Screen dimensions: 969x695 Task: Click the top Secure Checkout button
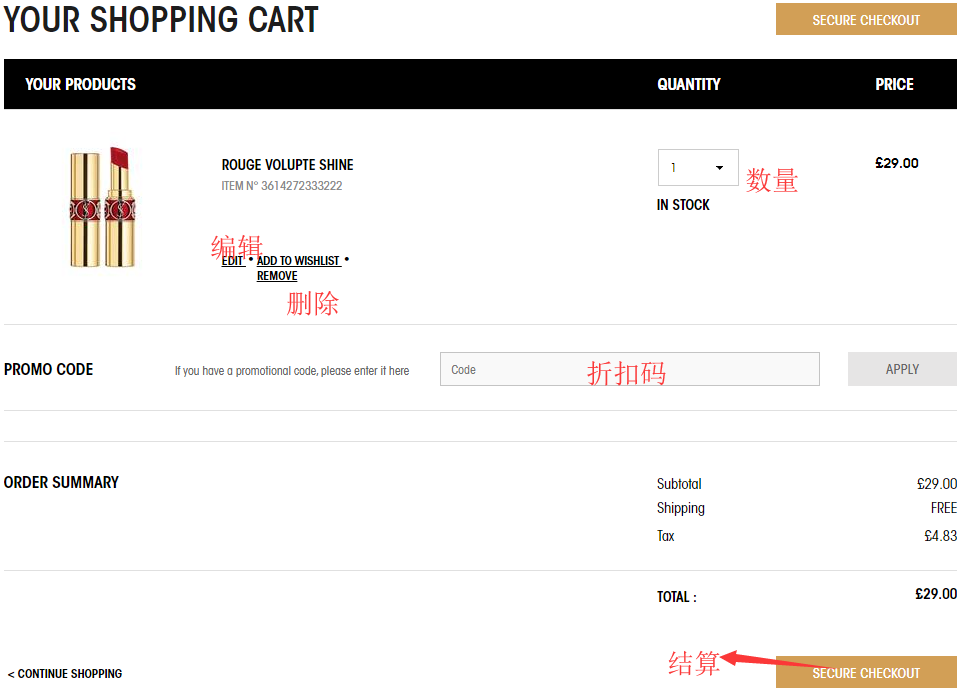click(866, 19)
